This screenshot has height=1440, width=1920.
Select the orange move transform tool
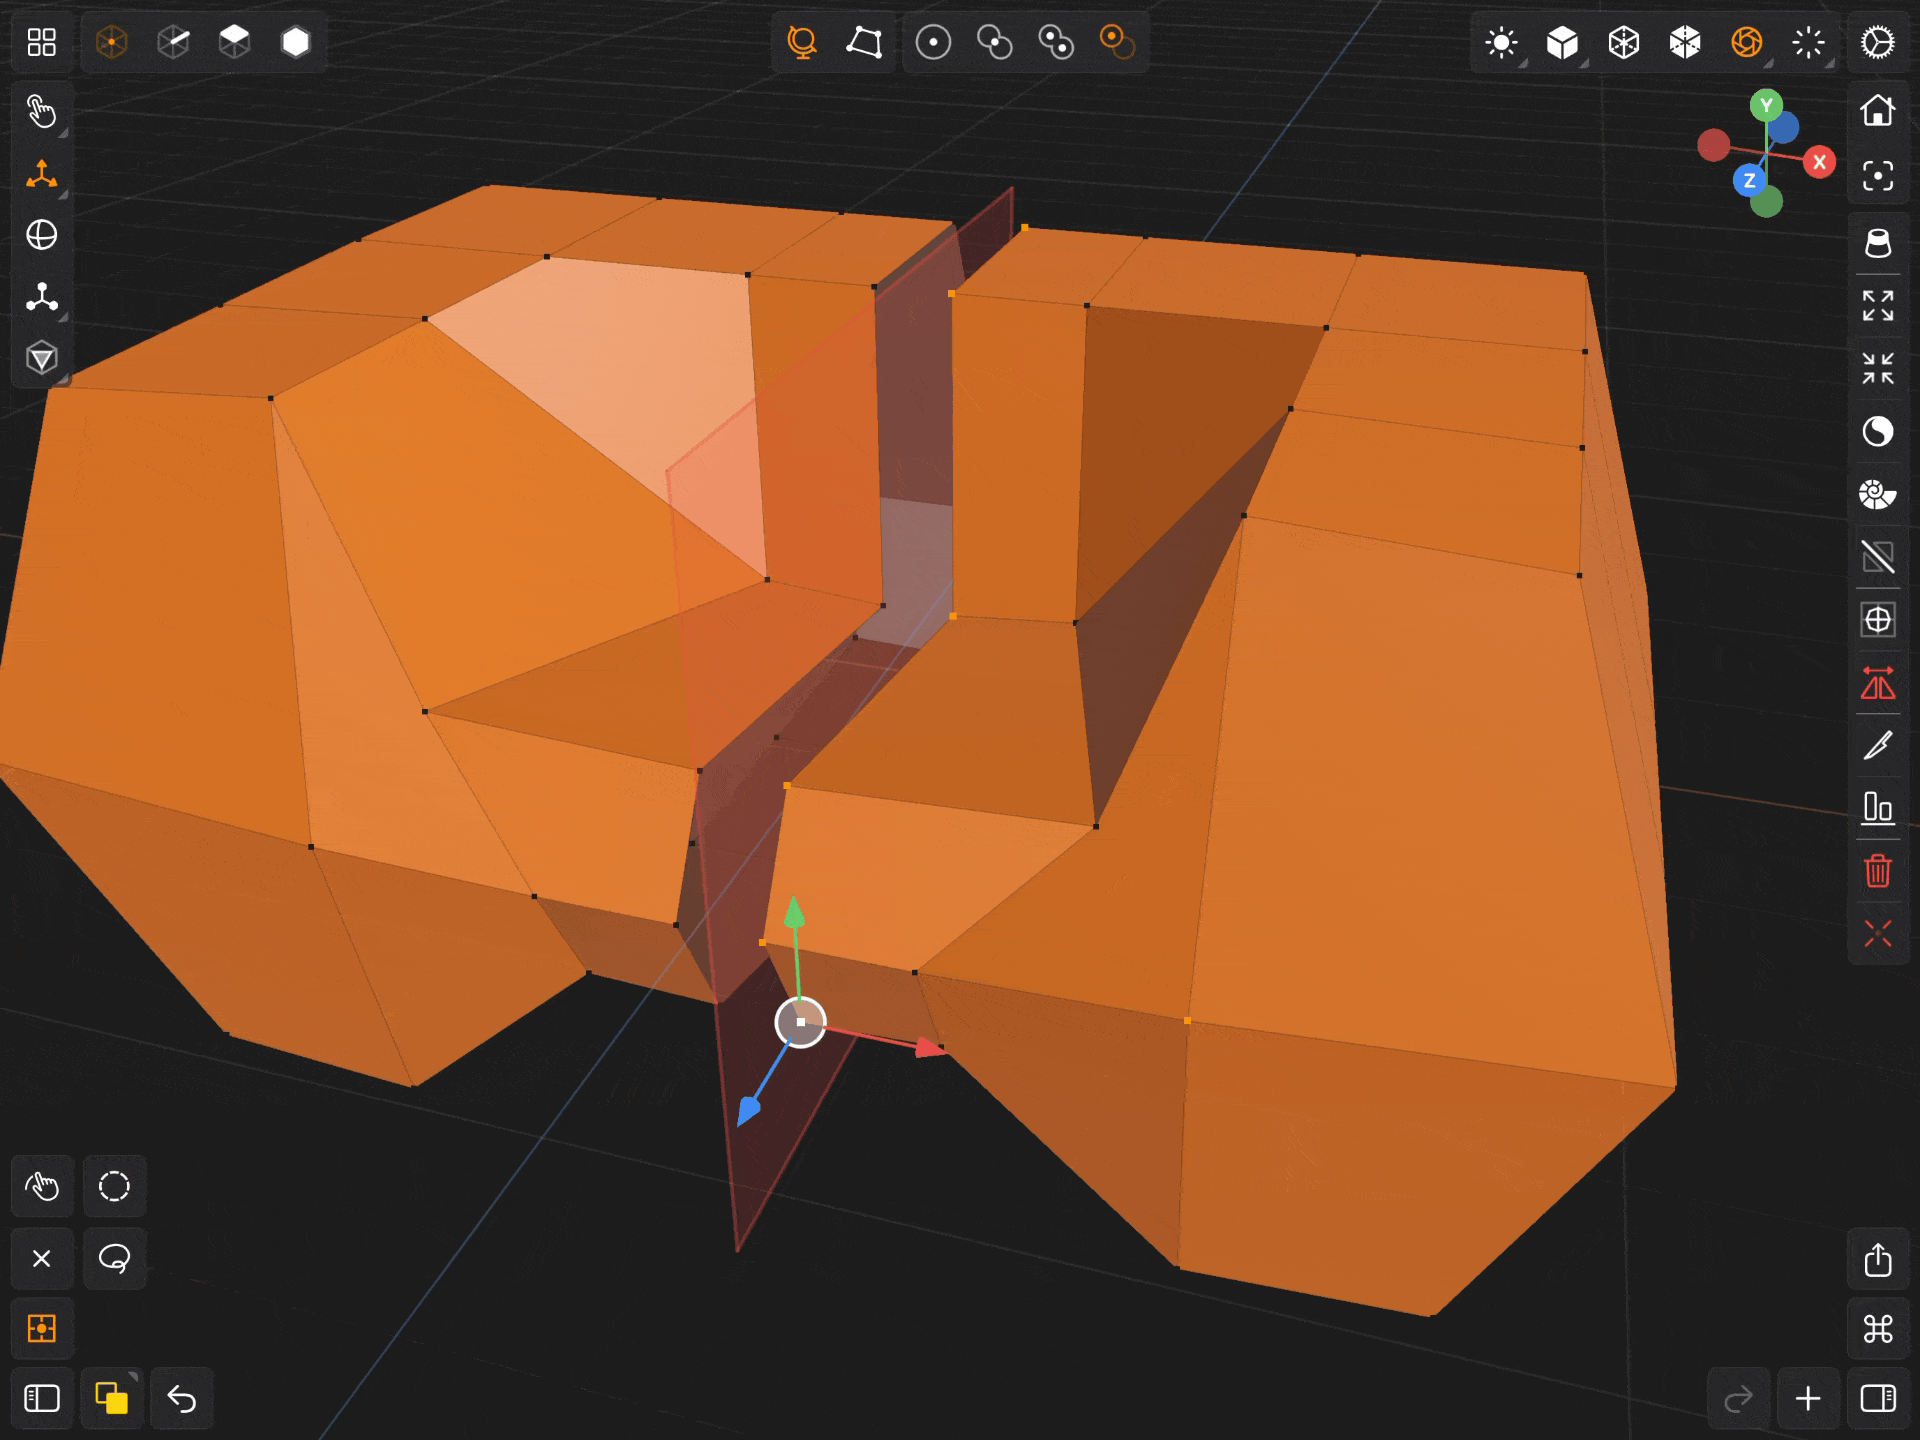click(x=41, y=174)
